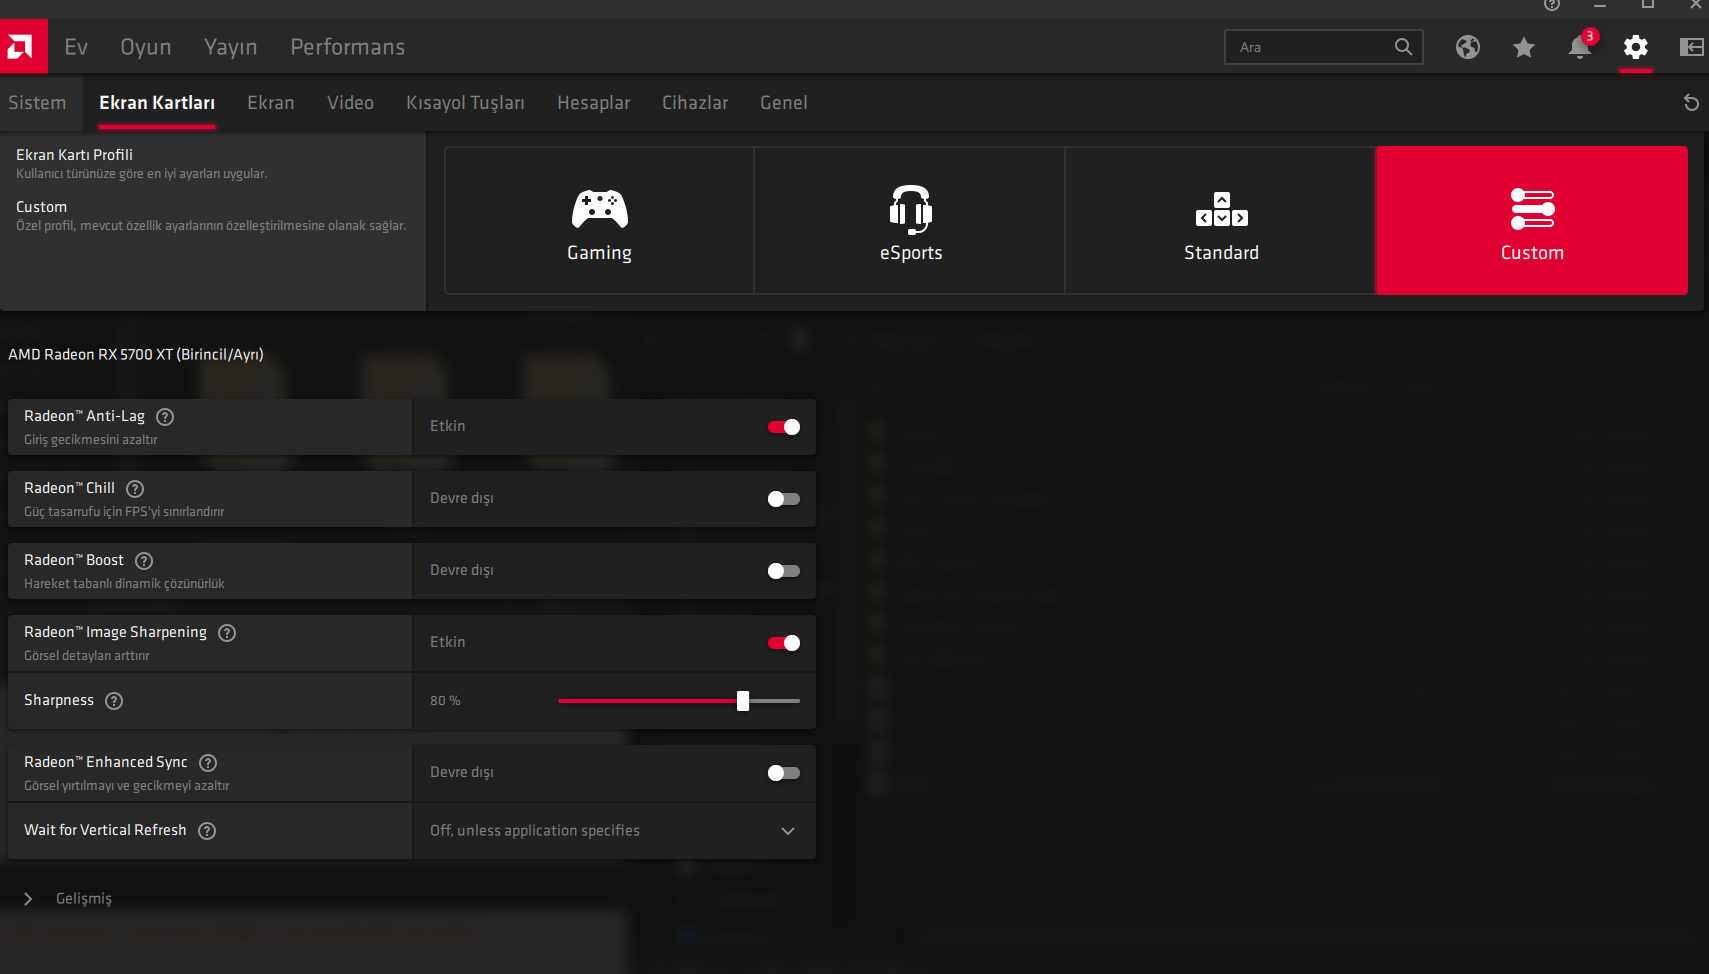Go to Ev menu
1709x974 pixels.
click(x=76, y=47)
